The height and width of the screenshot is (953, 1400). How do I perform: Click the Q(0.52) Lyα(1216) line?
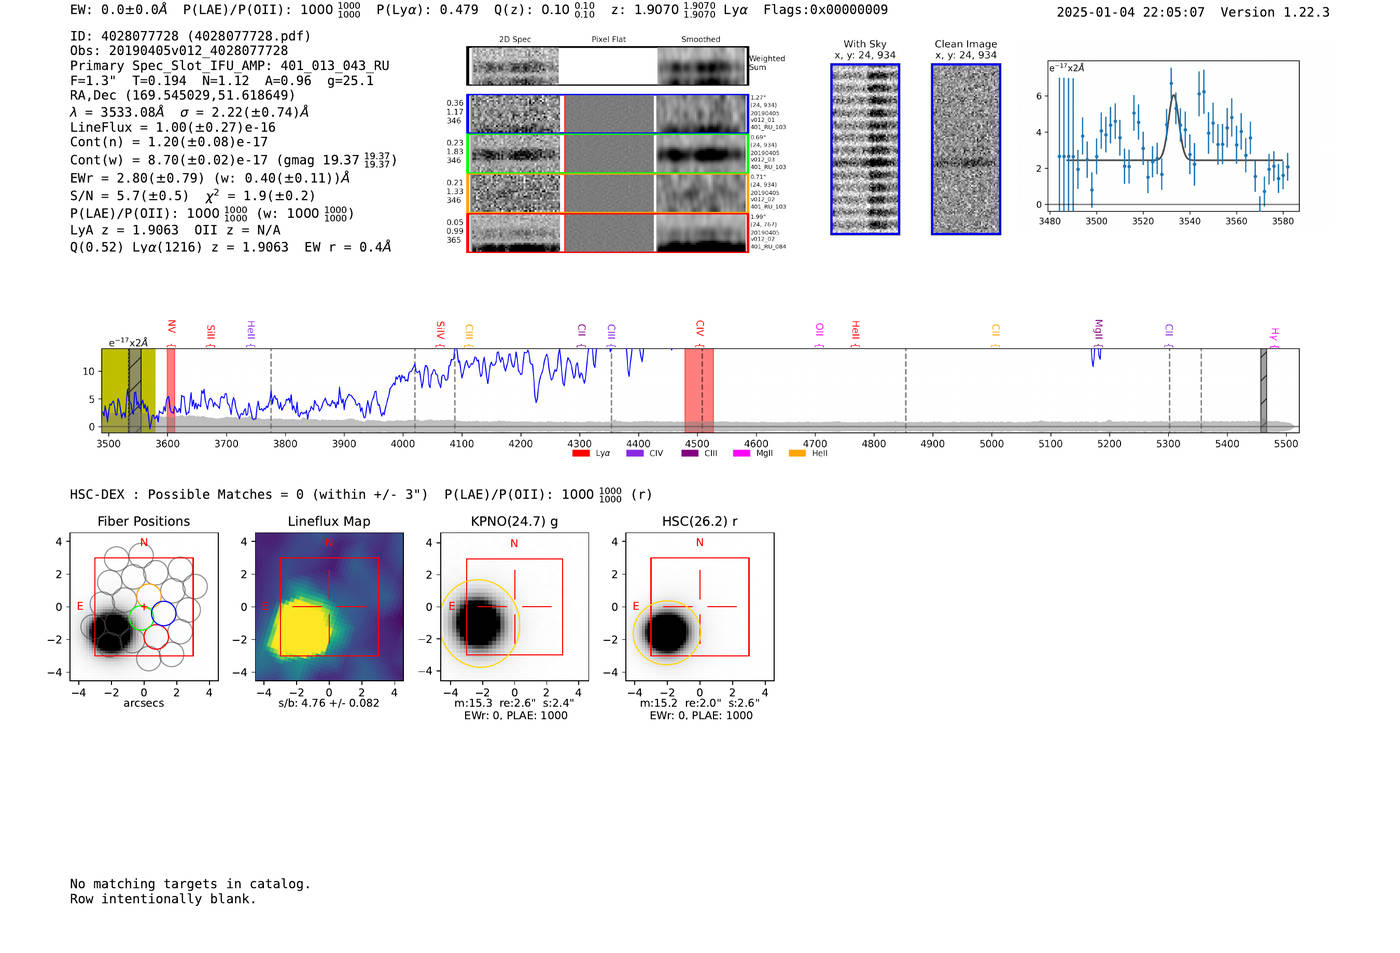point(231,247)
